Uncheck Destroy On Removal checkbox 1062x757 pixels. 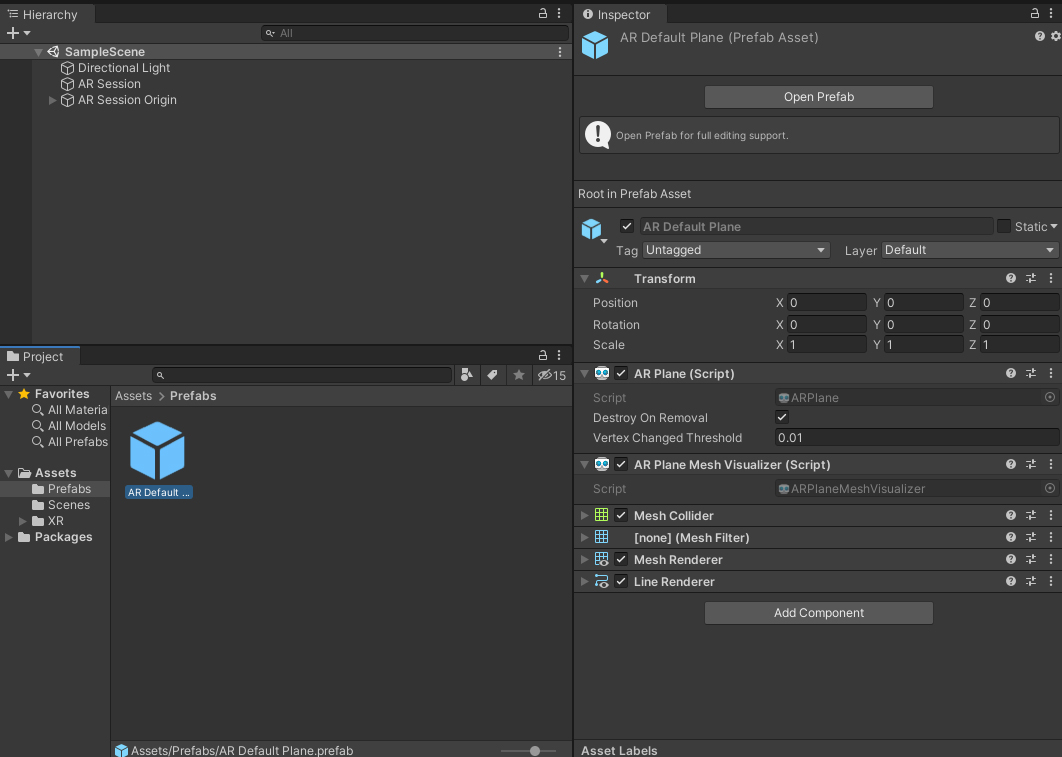[782, 418]
